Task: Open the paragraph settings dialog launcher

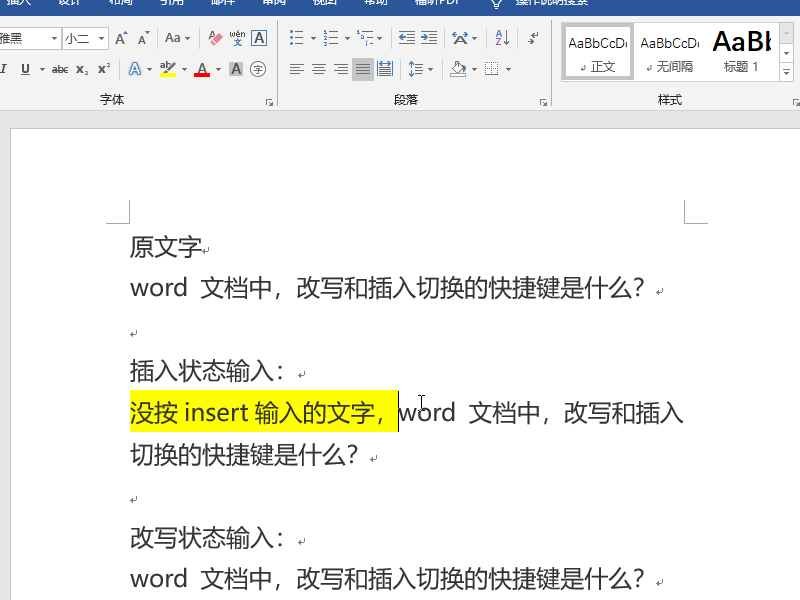Action: pos(543,103)
